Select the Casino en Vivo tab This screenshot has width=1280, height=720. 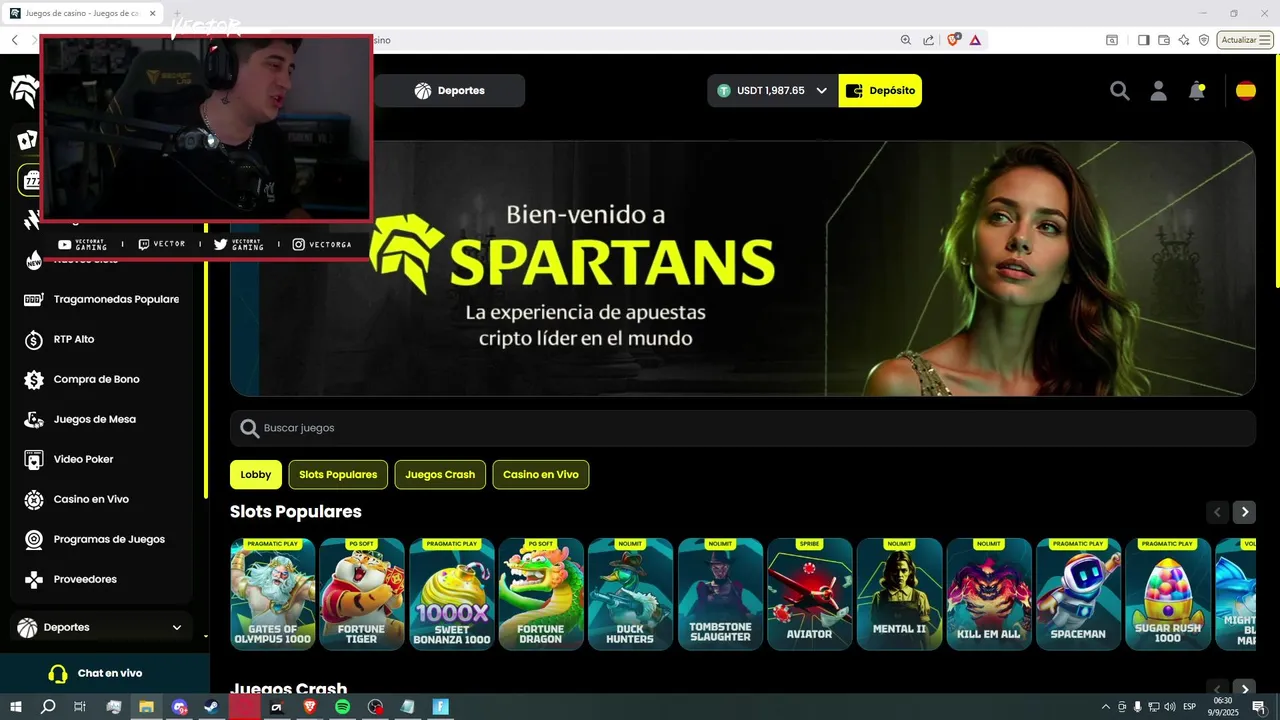click(541, 475)
